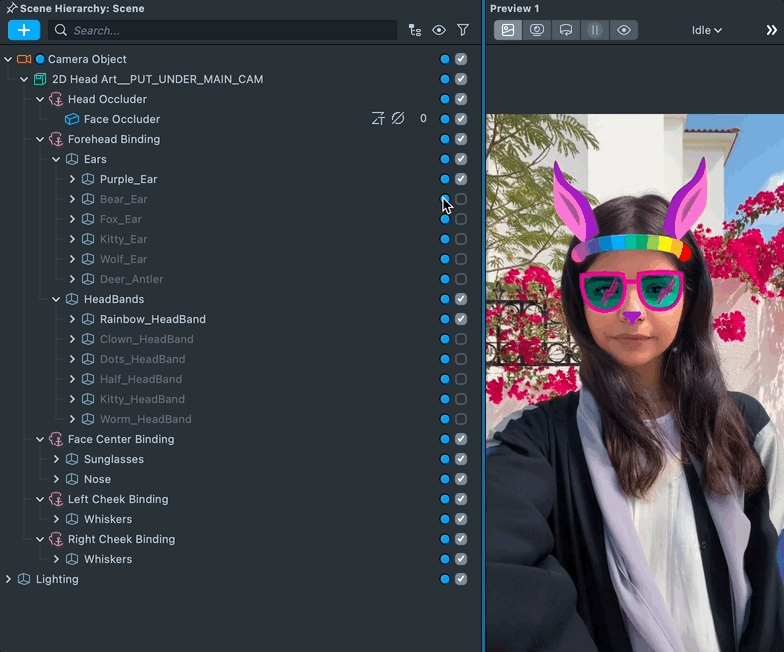Select the Purple_Ear object

point(128,179)
